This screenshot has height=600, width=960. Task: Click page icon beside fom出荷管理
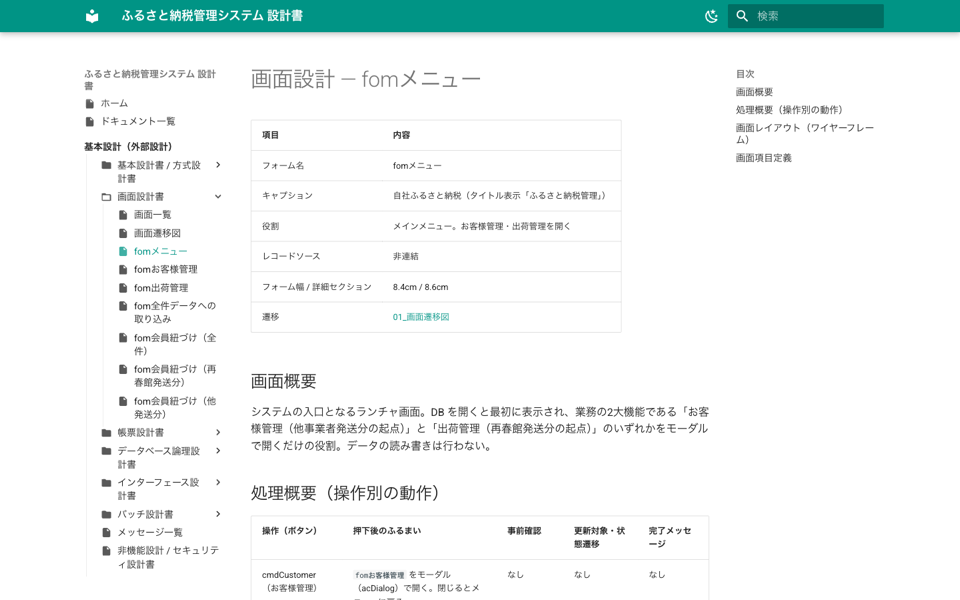tap(123, 288)
